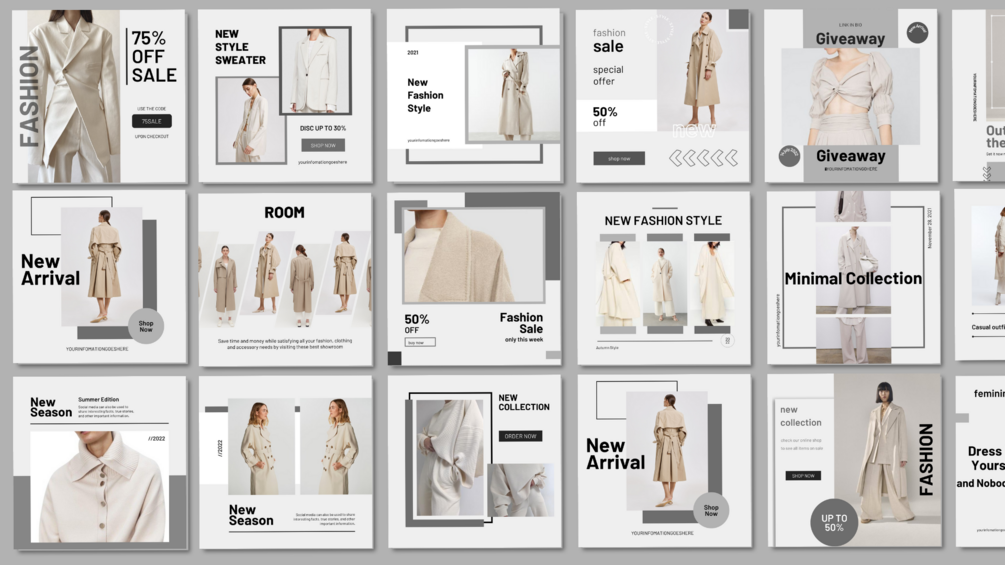Viewport: 1005px width, 565px height.
Task: Click the 'special offer' text
Action: pos(608,76)
